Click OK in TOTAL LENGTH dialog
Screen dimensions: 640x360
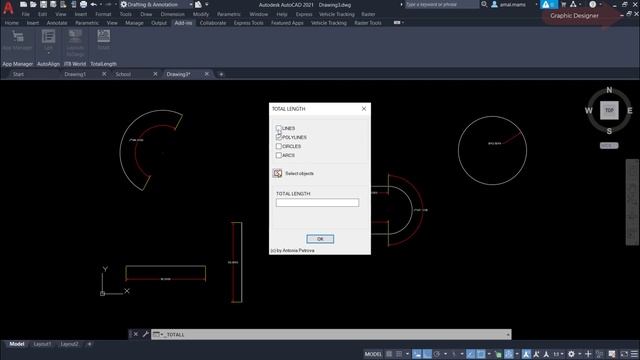(x=320, y=239)
